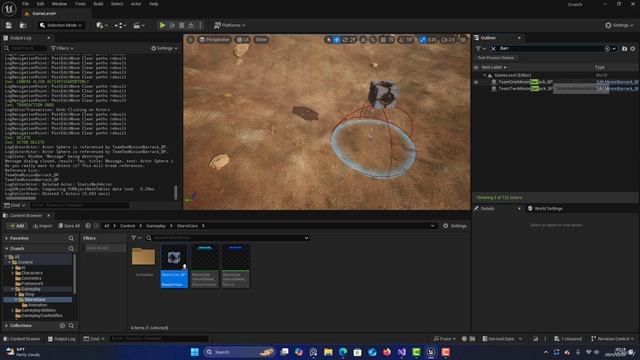Open the Content Drawer from the status bar
This screenshot has width=640, height=360.
pyautogui.click(x=22, y=339)
